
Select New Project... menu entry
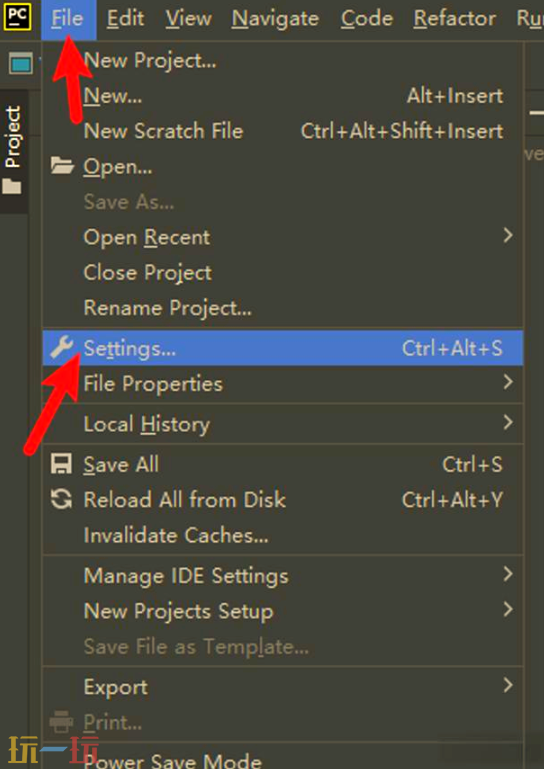(283, 61)
